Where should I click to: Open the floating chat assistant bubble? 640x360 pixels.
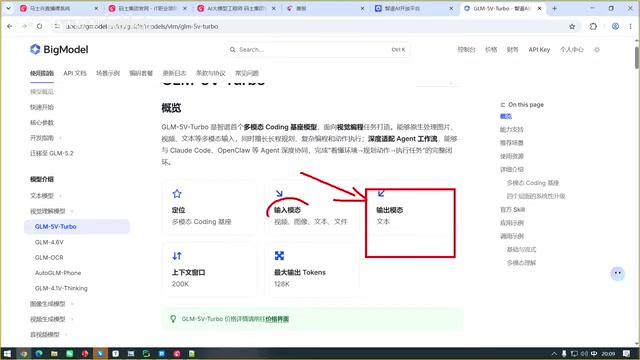click(618, 273)
